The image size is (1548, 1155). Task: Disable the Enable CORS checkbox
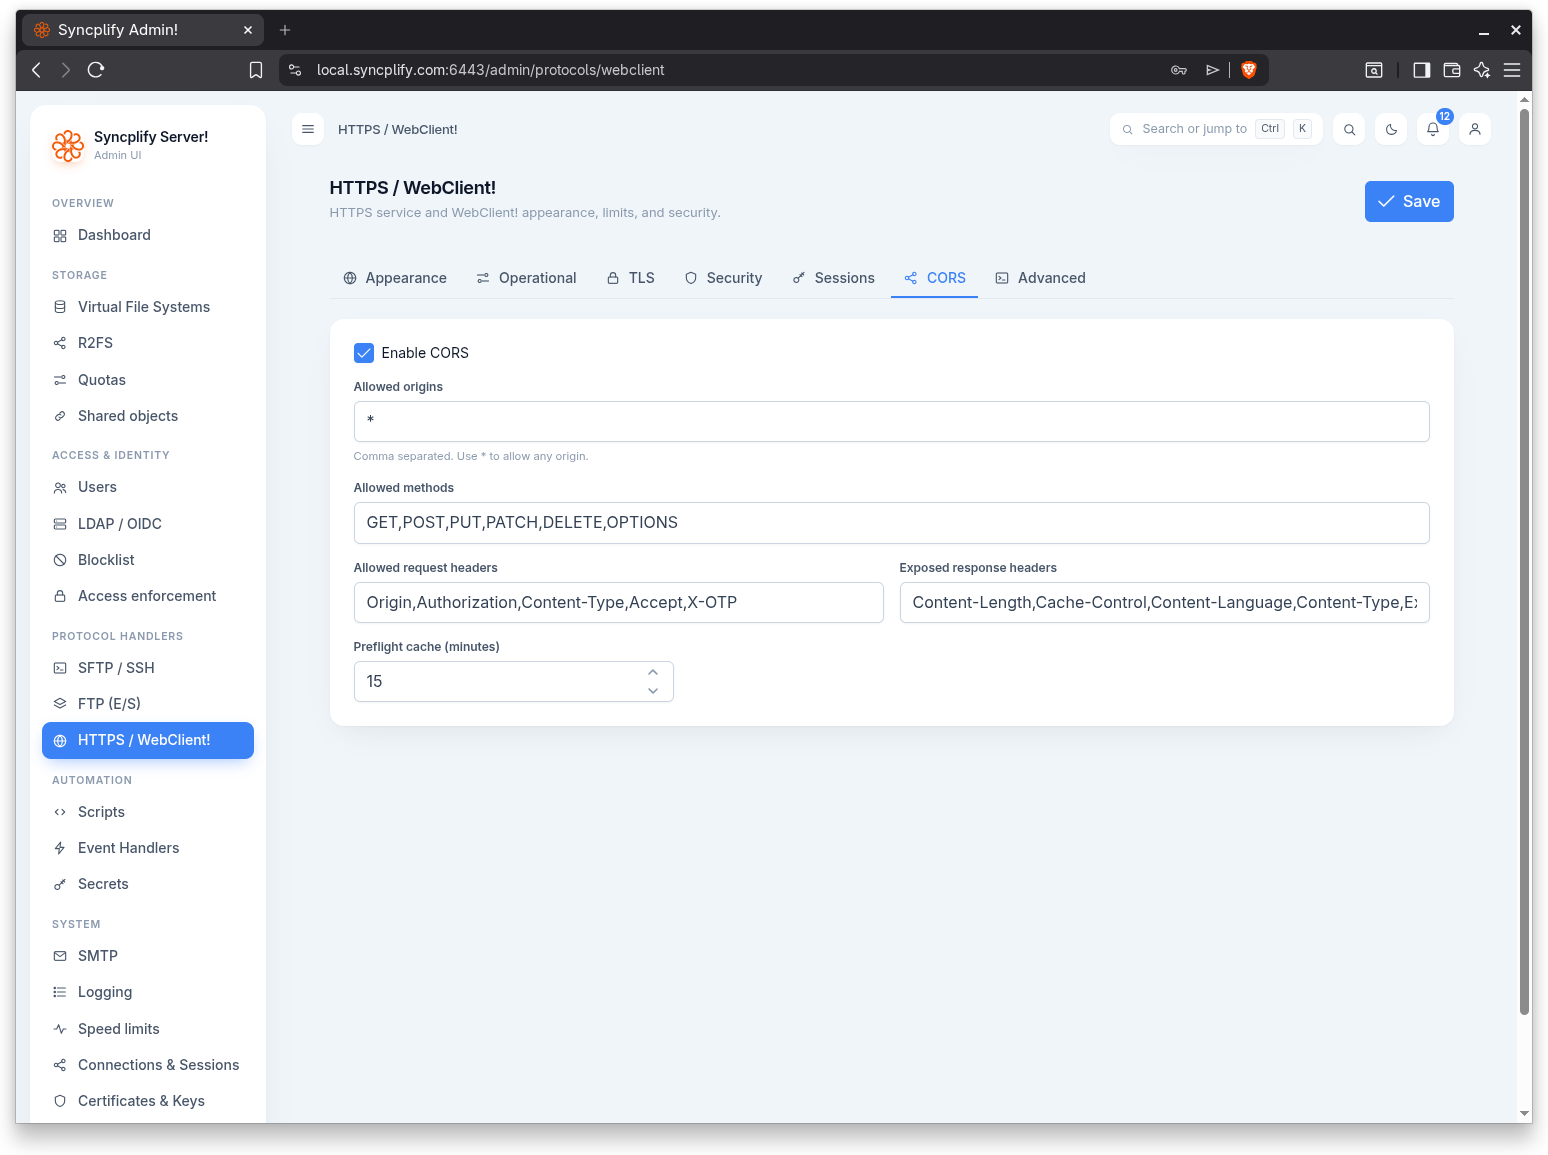364,353
